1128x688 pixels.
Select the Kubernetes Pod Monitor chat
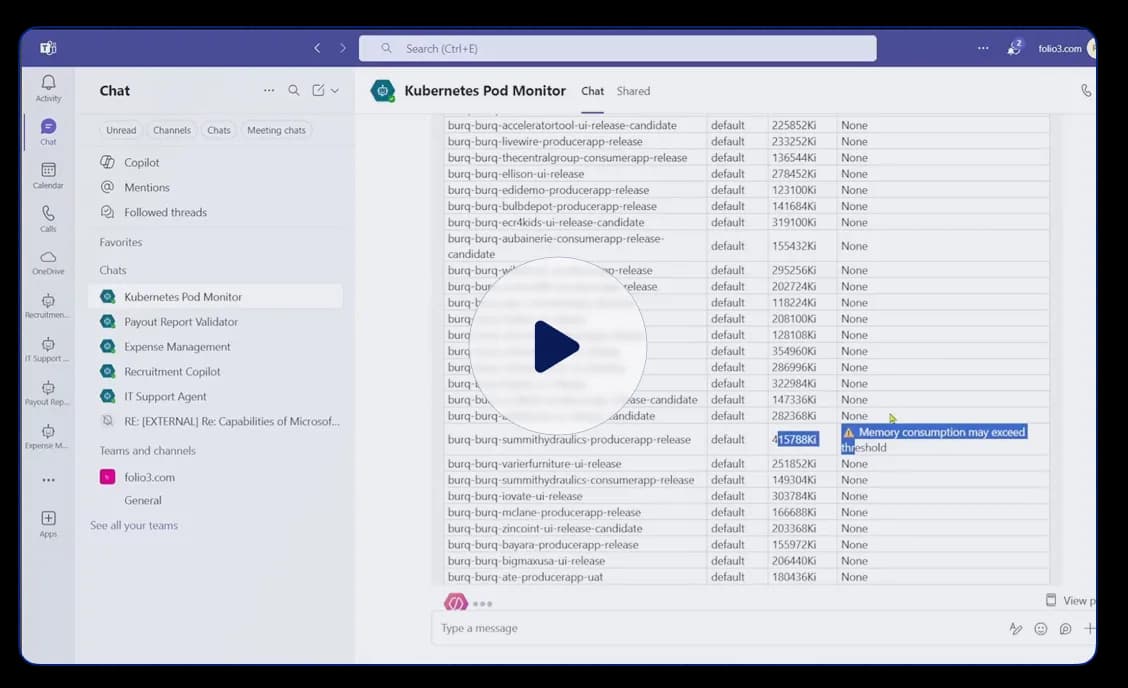point(214,297)
